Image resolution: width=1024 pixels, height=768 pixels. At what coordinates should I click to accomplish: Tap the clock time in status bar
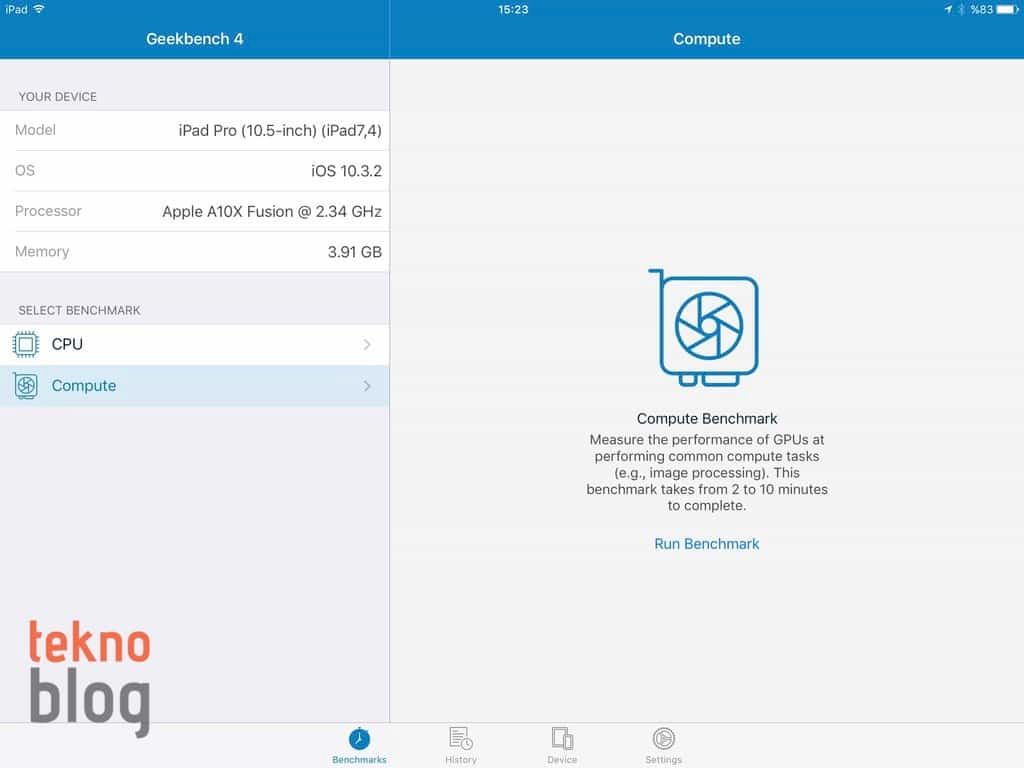tap(512, 9)
